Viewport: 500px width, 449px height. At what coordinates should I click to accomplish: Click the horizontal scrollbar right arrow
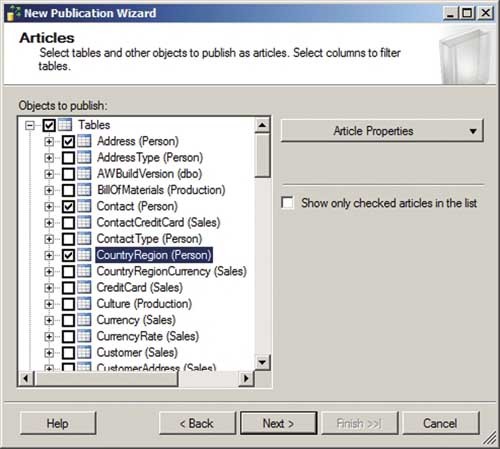pyautogui.click(x=246, y=379)
